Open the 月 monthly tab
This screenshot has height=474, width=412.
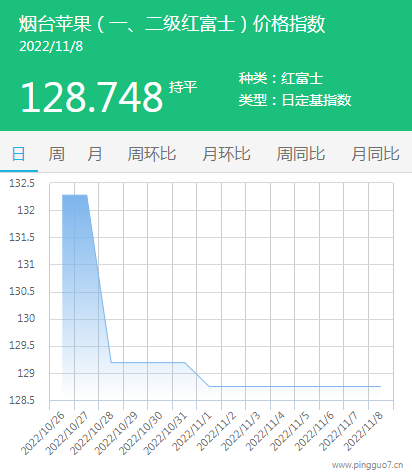[x=95, y=154]
